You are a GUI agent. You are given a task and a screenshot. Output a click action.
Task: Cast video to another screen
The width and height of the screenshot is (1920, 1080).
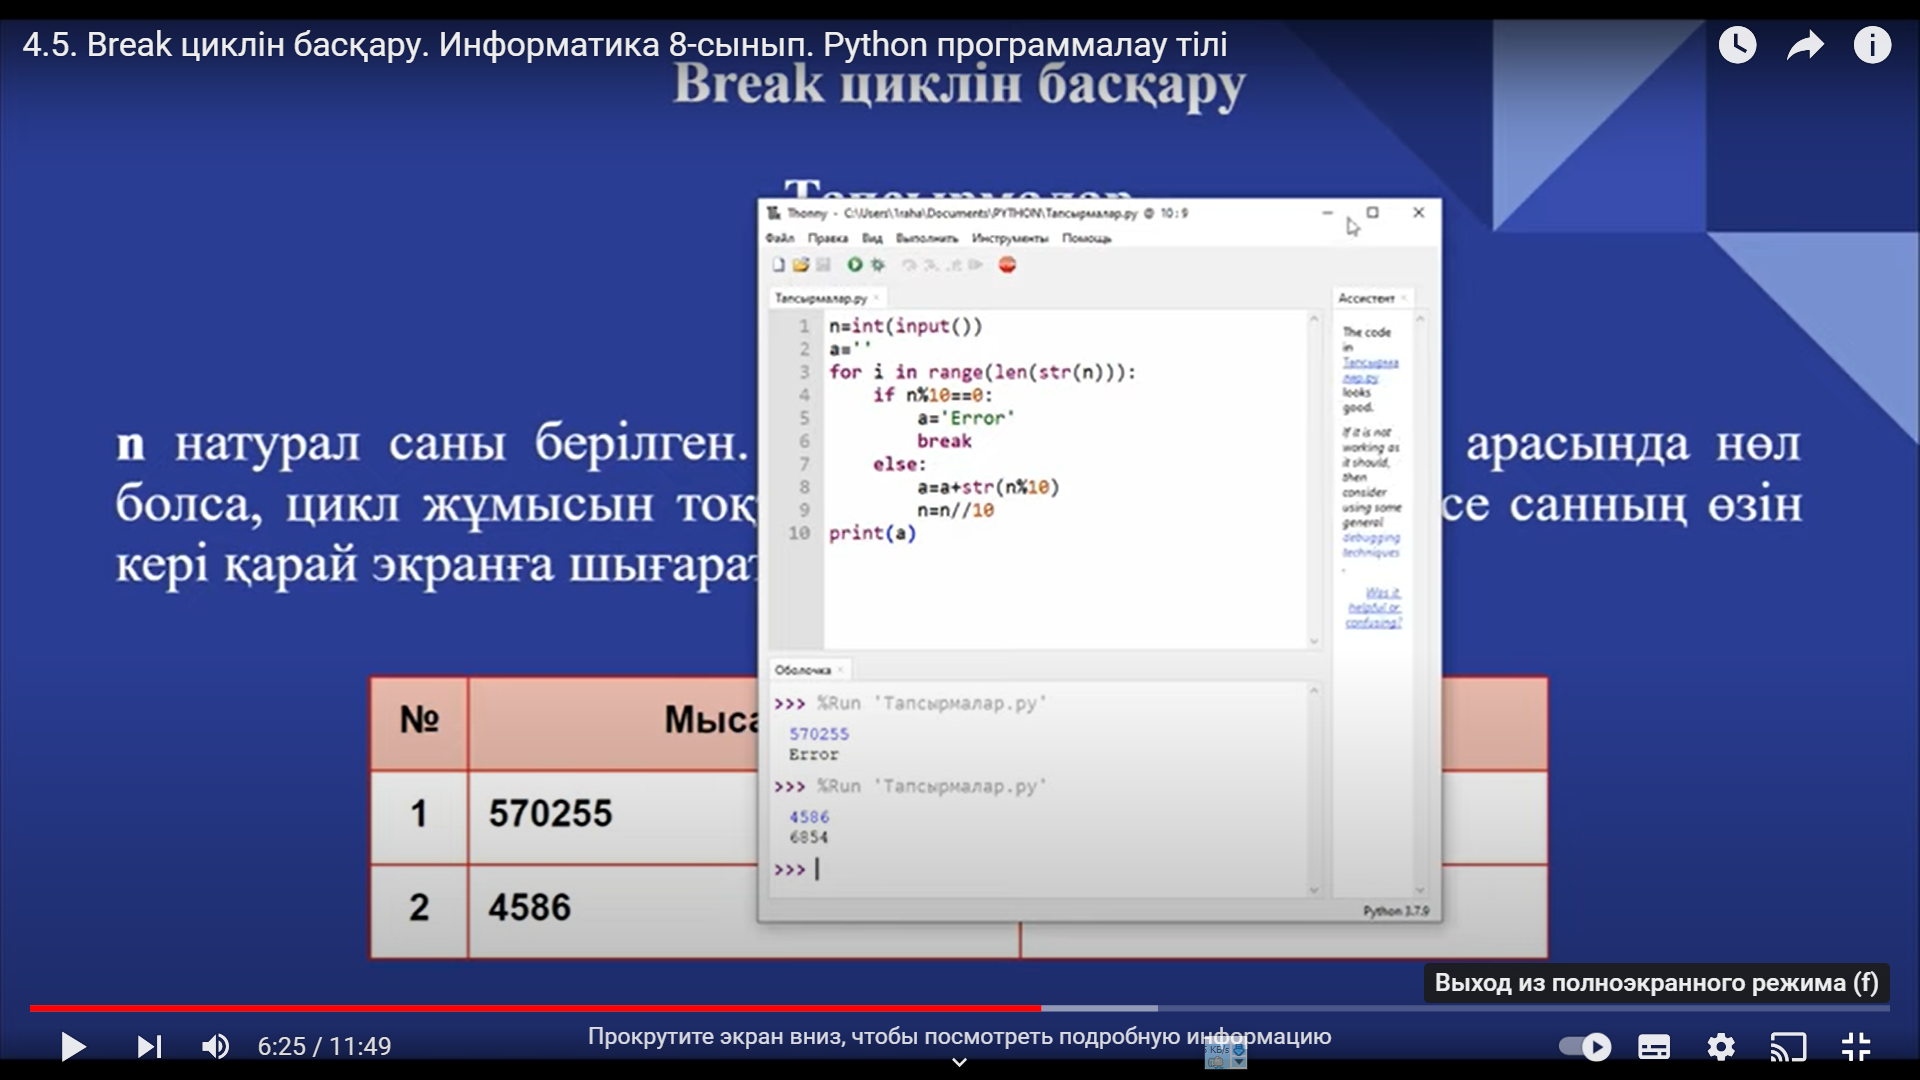[1788, 1046]
